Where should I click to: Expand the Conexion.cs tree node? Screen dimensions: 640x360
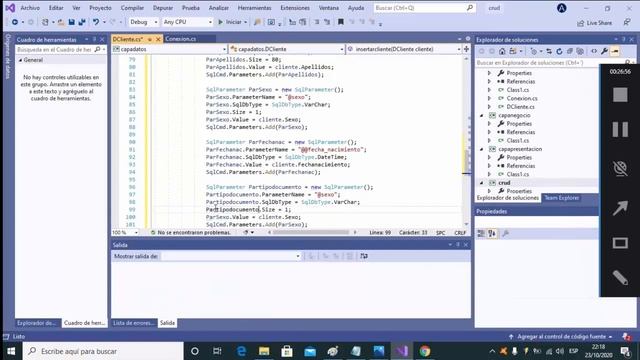489,98
